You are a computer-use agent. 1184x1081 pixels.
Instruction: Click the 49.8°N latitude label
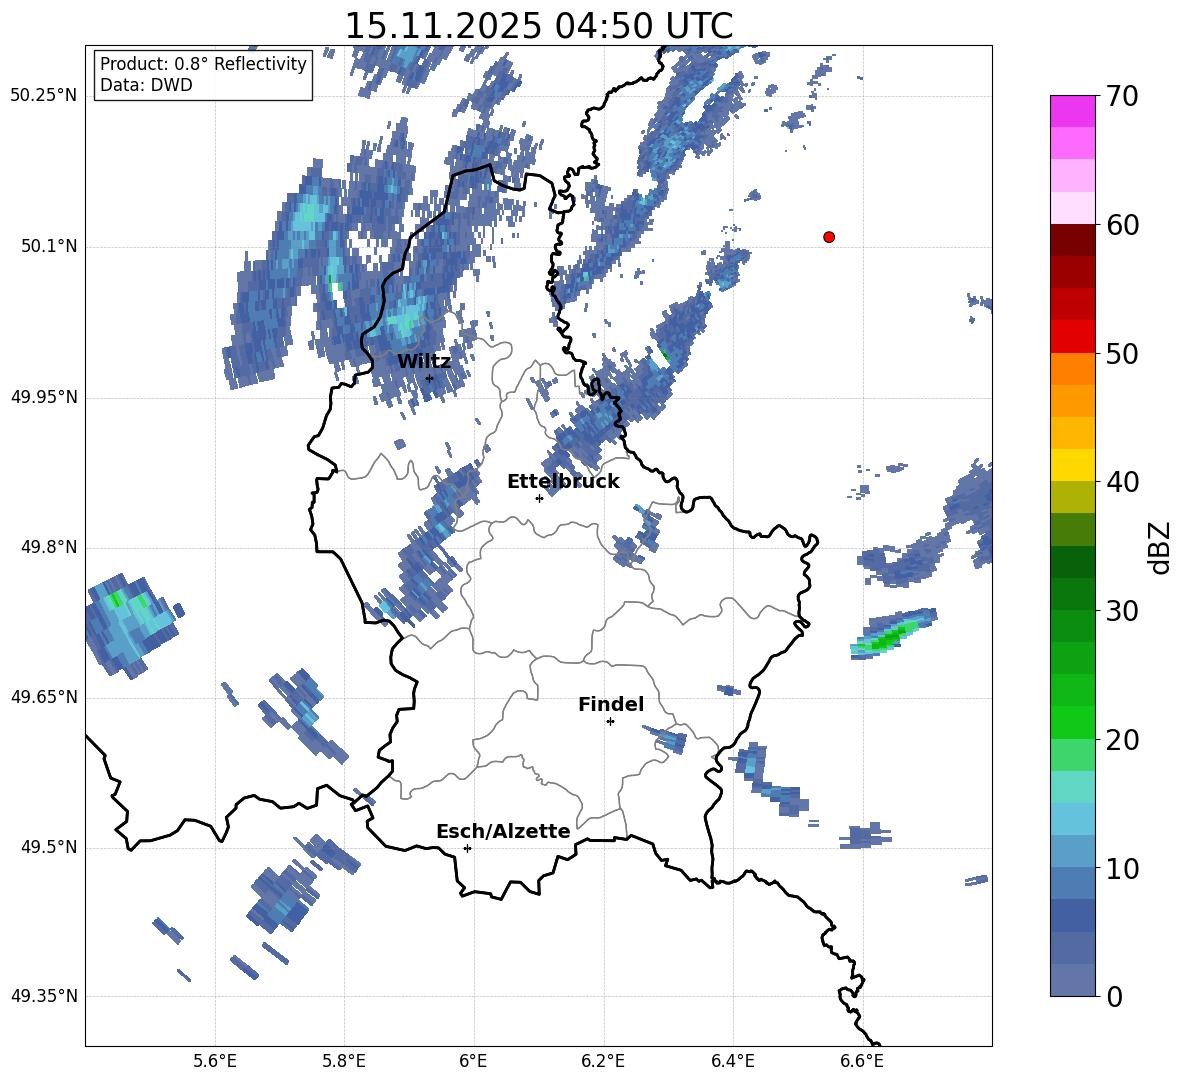click(x=48, y=547)
